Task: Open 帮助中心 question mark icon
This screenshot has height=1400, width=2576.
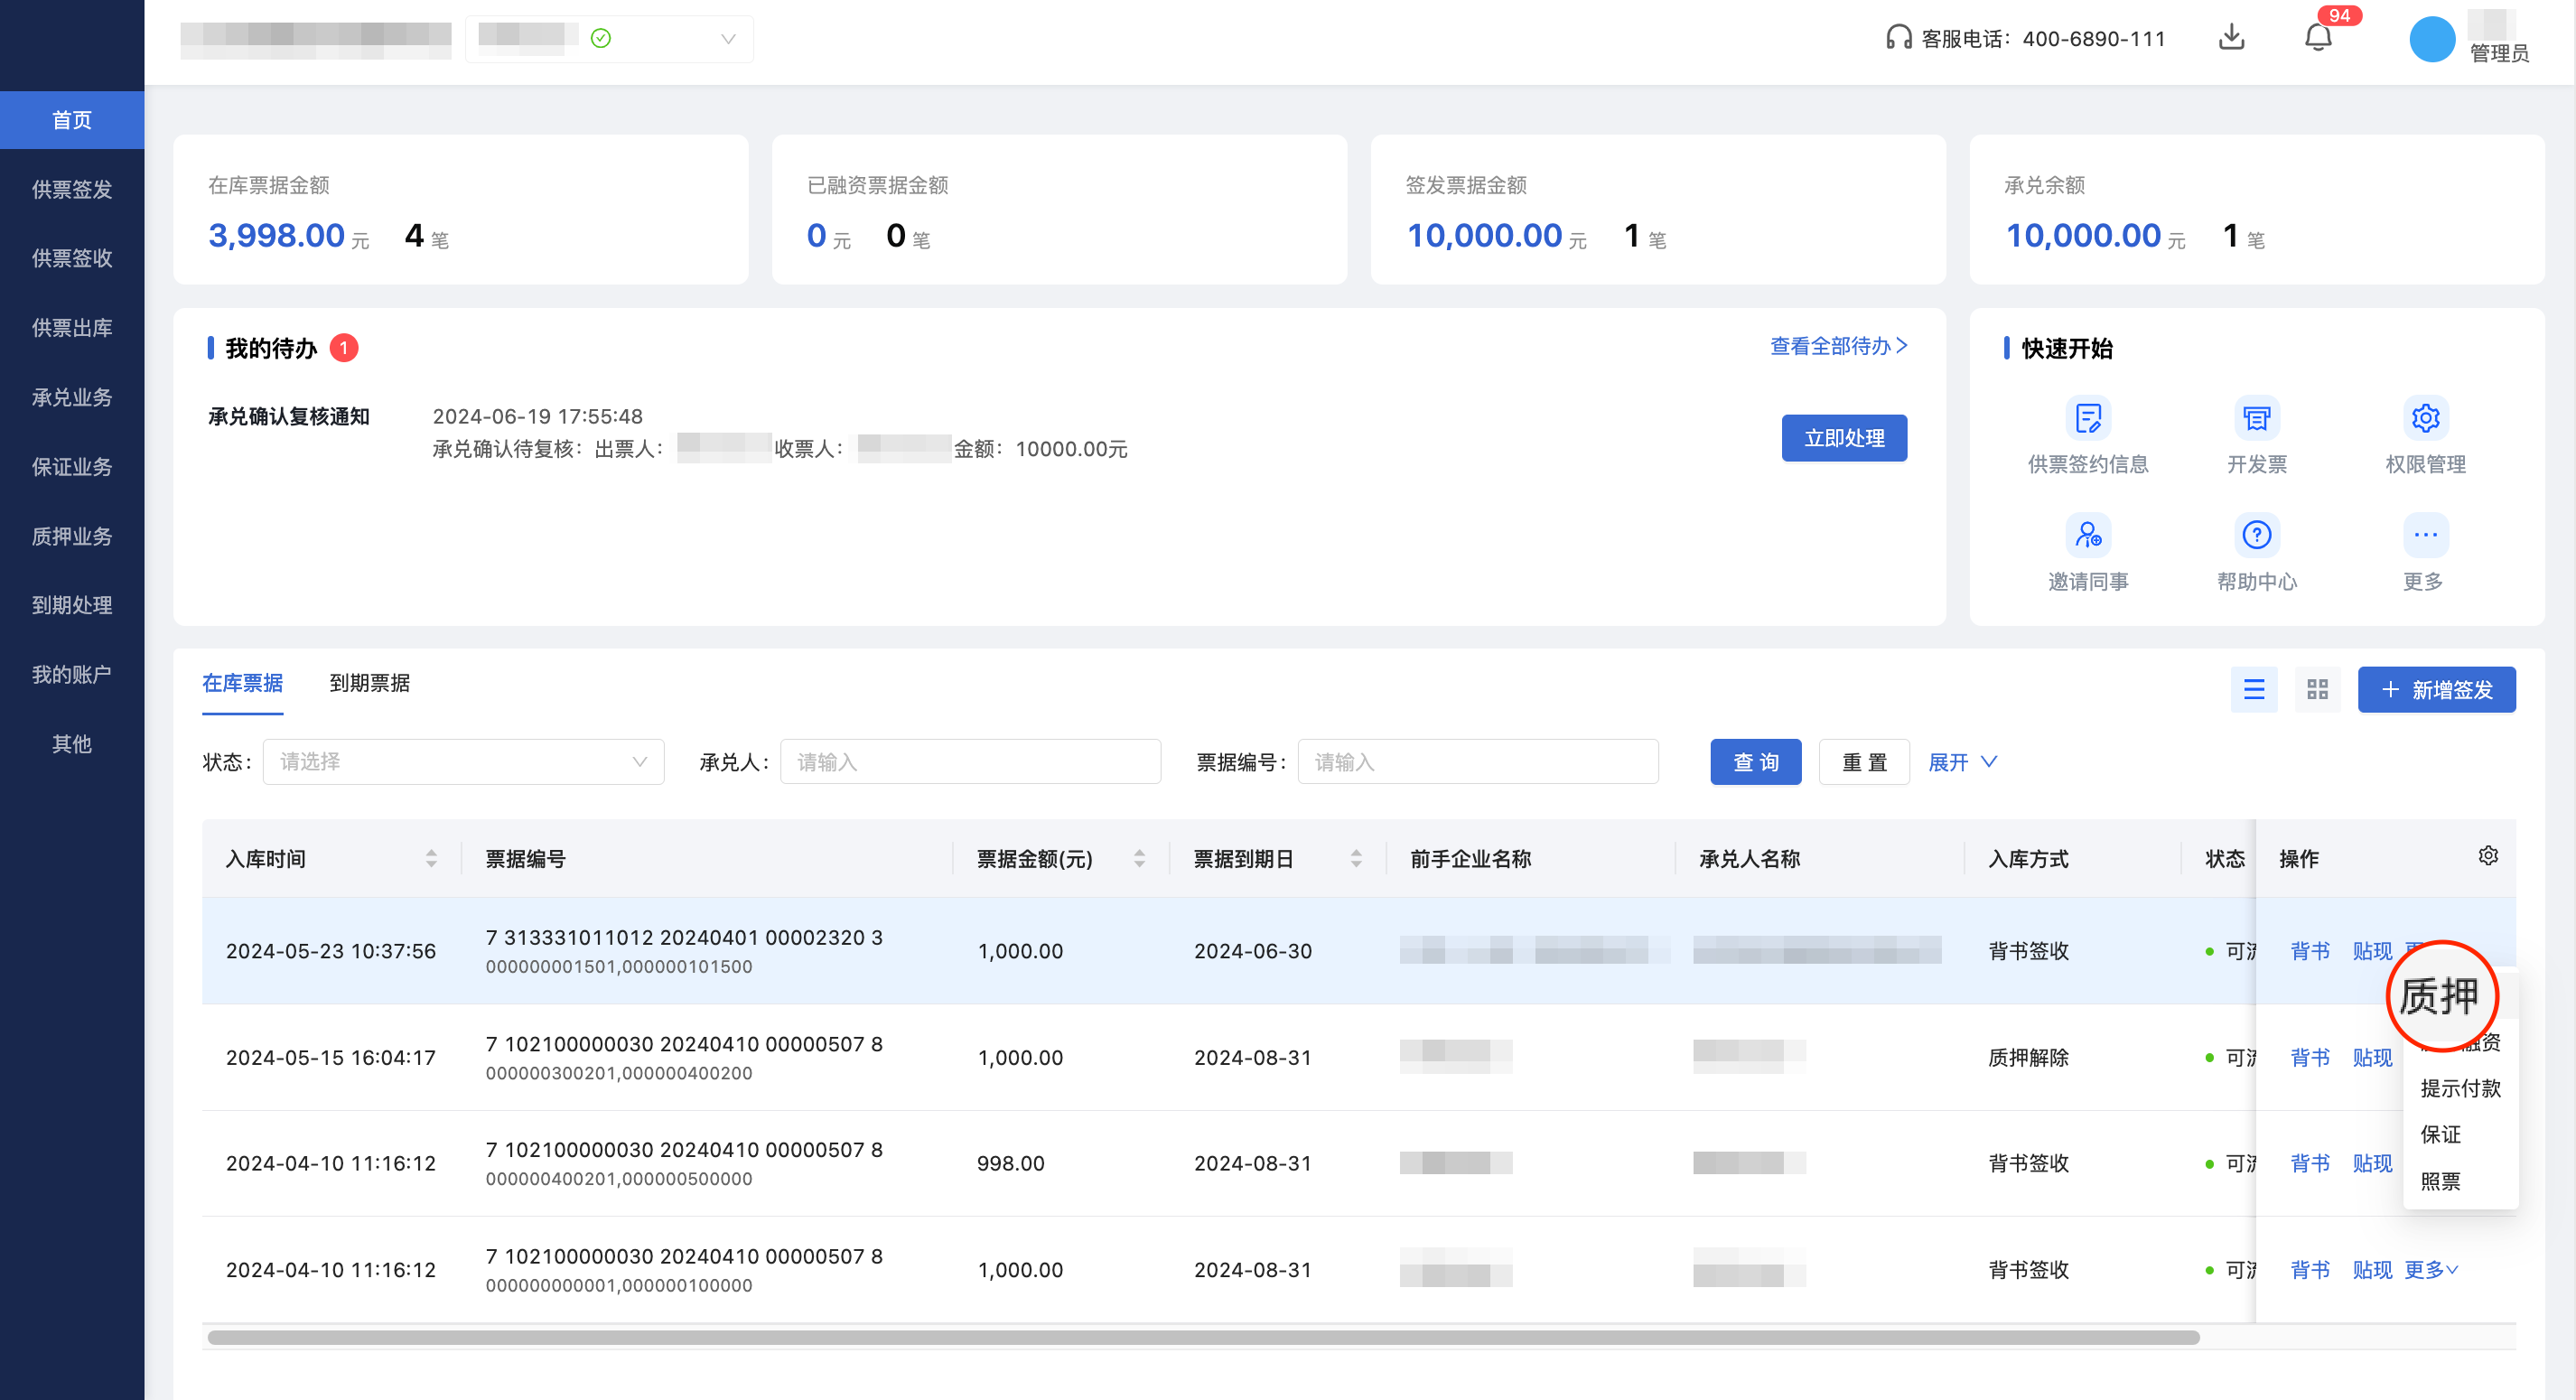Action: (2256, 535)
